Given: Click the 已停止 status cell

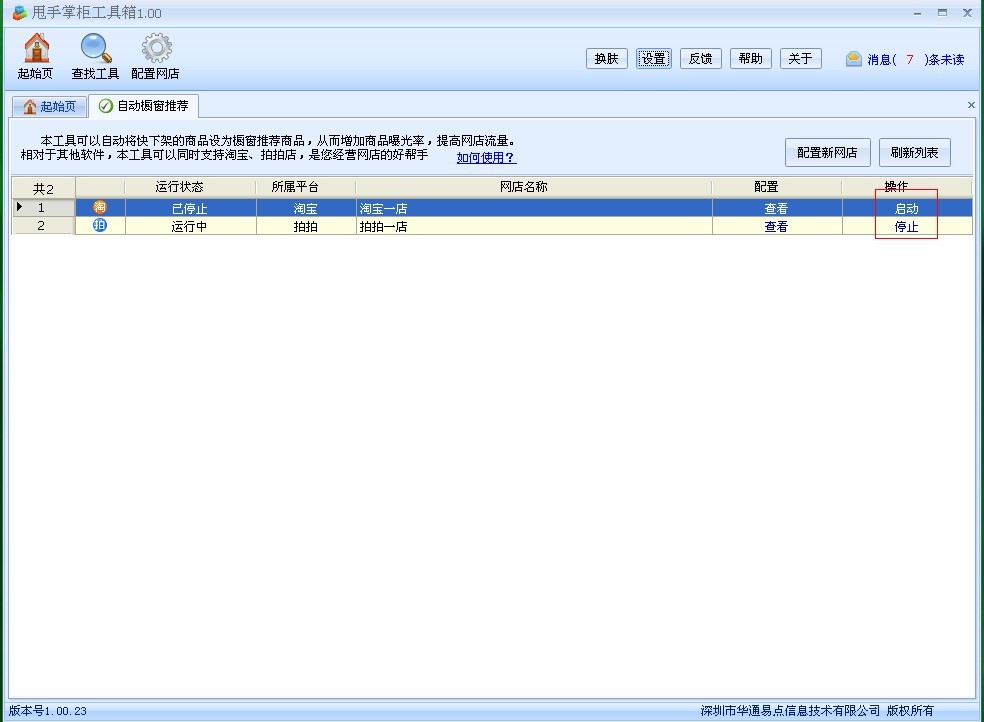Looking at the screenshot, I should pos(190,208).
